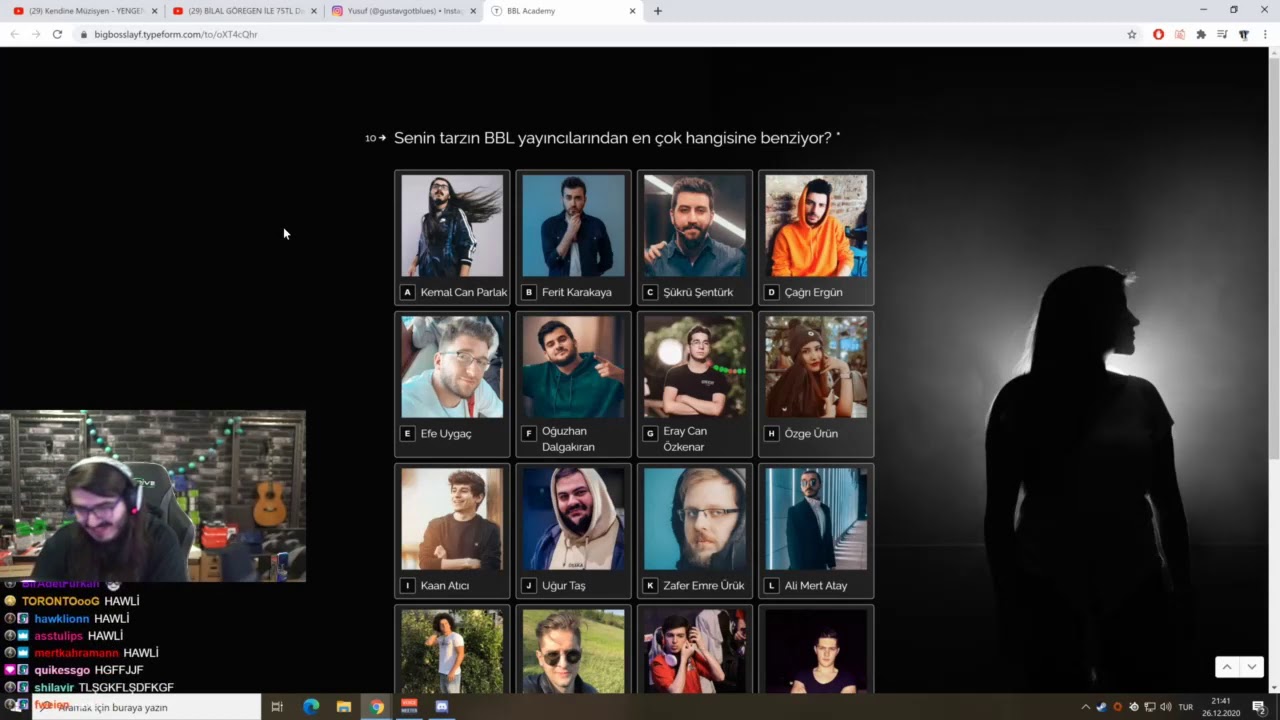Viewport: 1280px width, 720px height.
Task: Open the Windows notification center
Action: pyautogui.click(x=1259, y=707)
